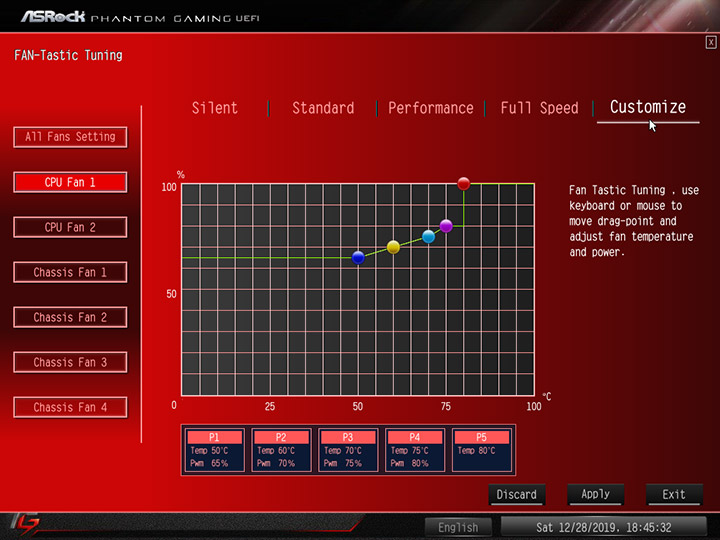Choose Chassis Fan 1
Viewport: 720px width, 540px height.
point(70,272)
